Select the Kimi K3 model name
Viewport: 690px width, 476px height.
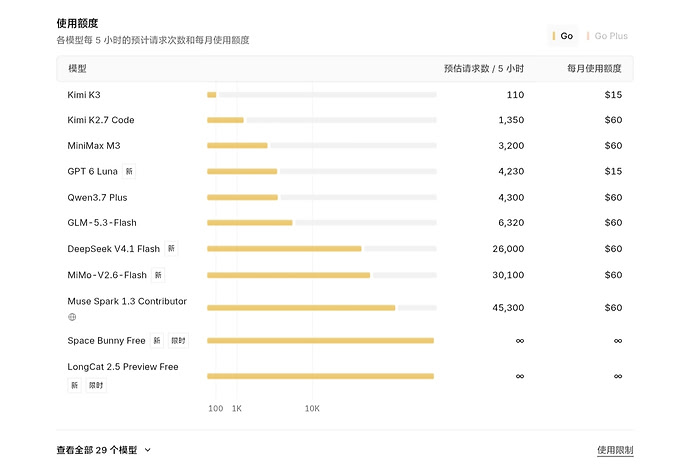point(84,95)
